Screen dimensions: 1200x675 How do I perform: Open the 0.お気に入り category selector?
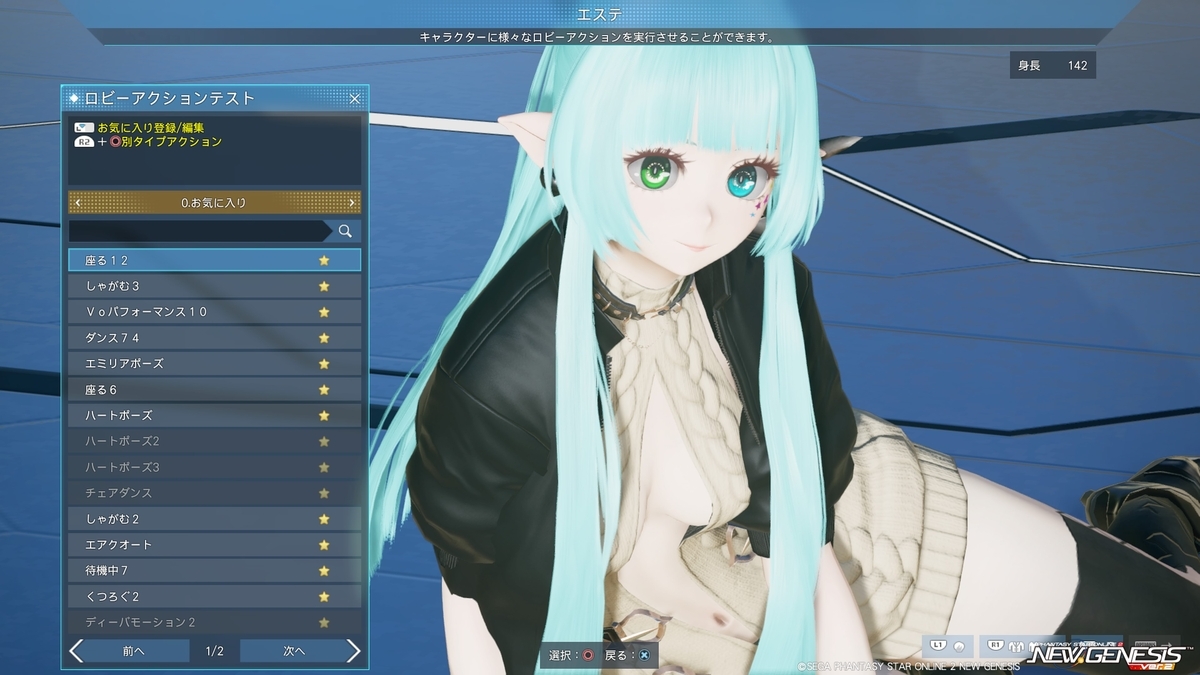pos(214,203)
